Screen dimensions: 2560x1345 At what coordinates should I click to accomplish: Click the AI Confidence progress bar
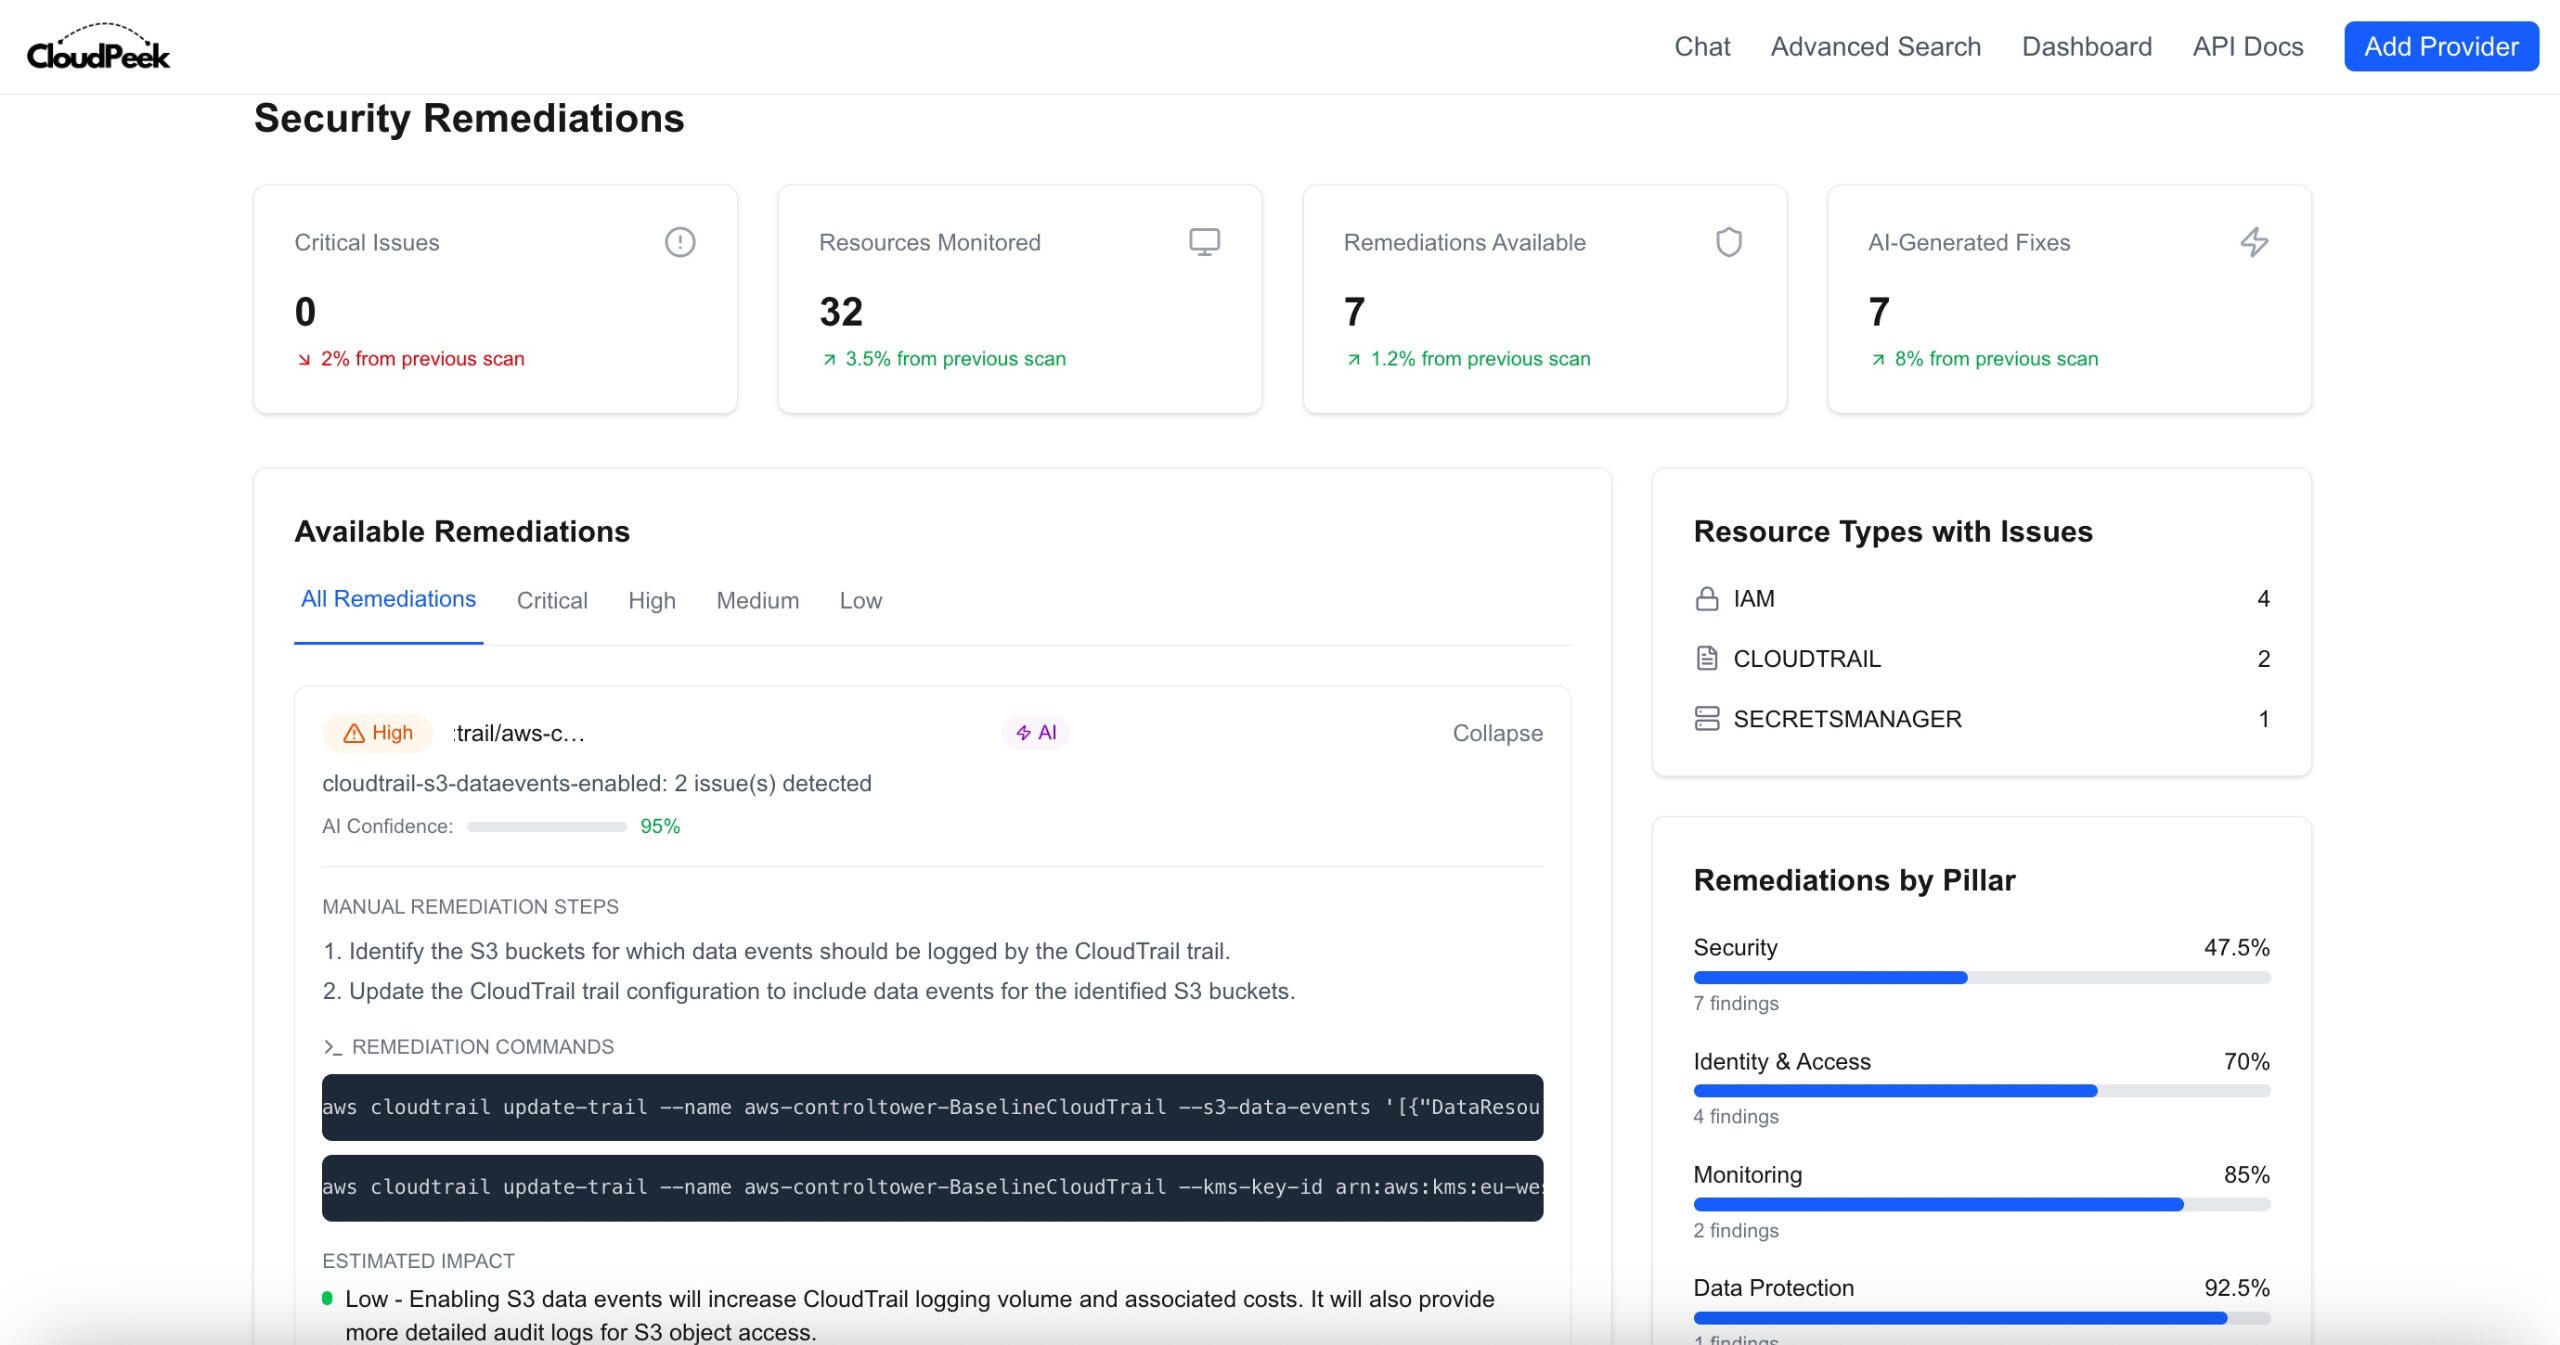pos(546,827)
